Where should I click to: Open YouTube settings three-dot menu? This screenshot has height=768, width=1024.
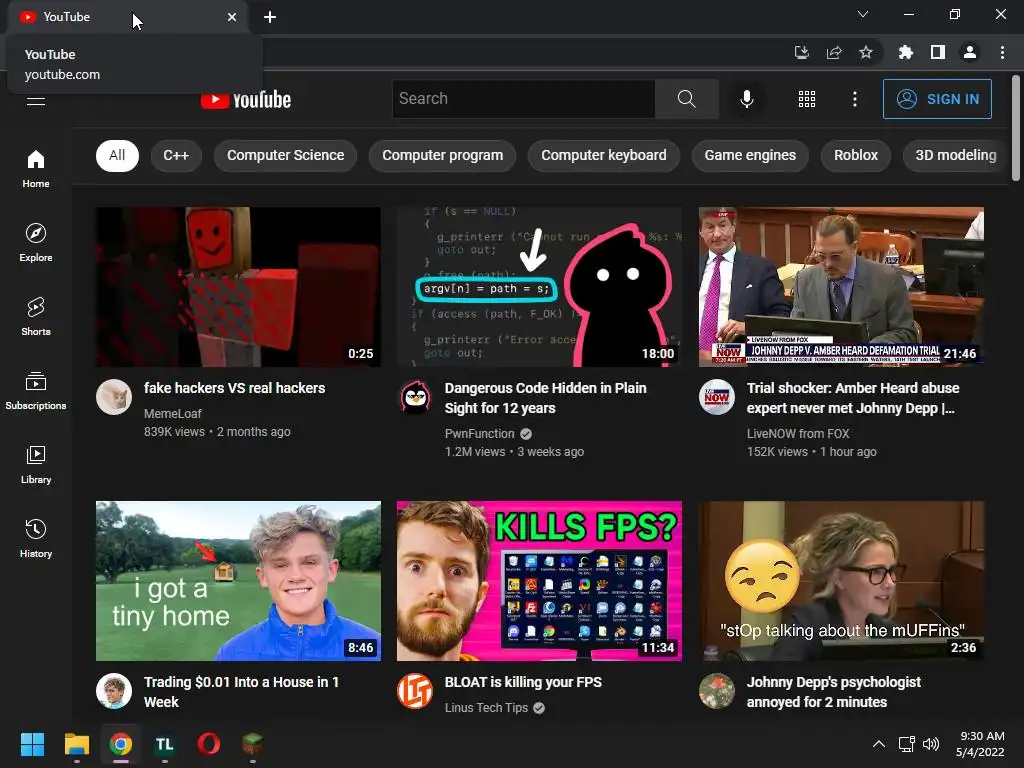coord(854,99)
